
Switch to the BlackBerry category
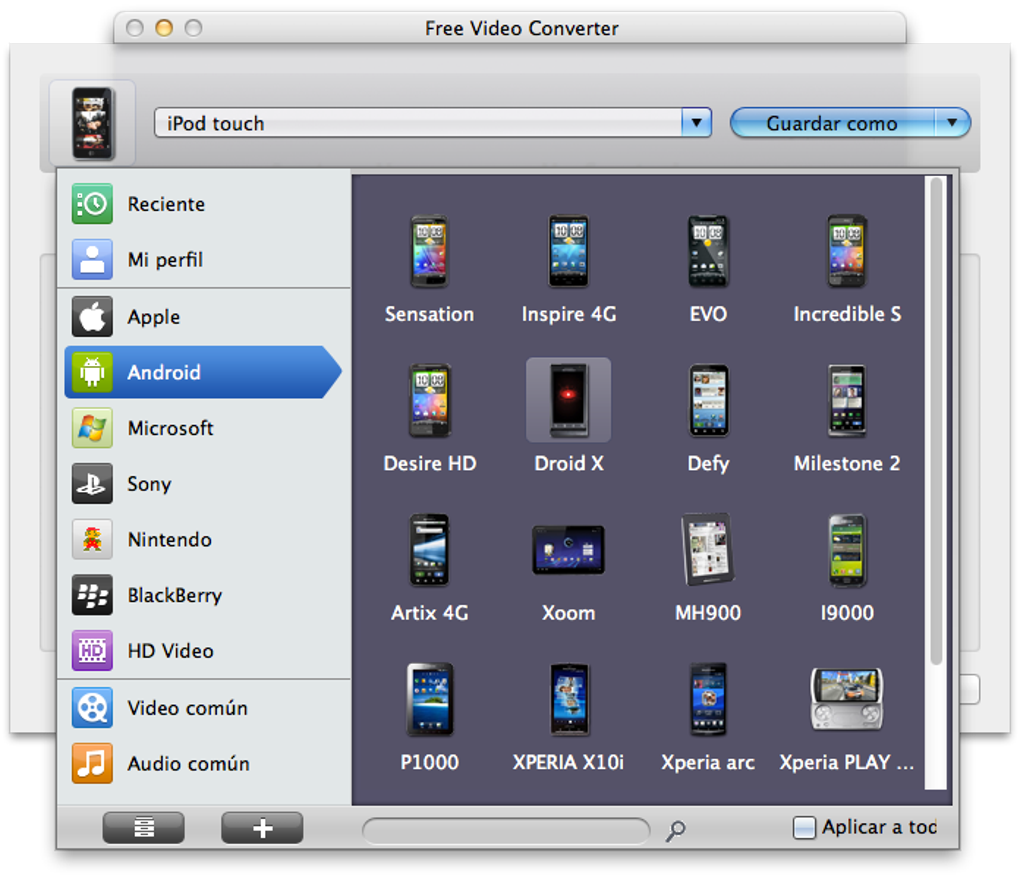(204, 595)
